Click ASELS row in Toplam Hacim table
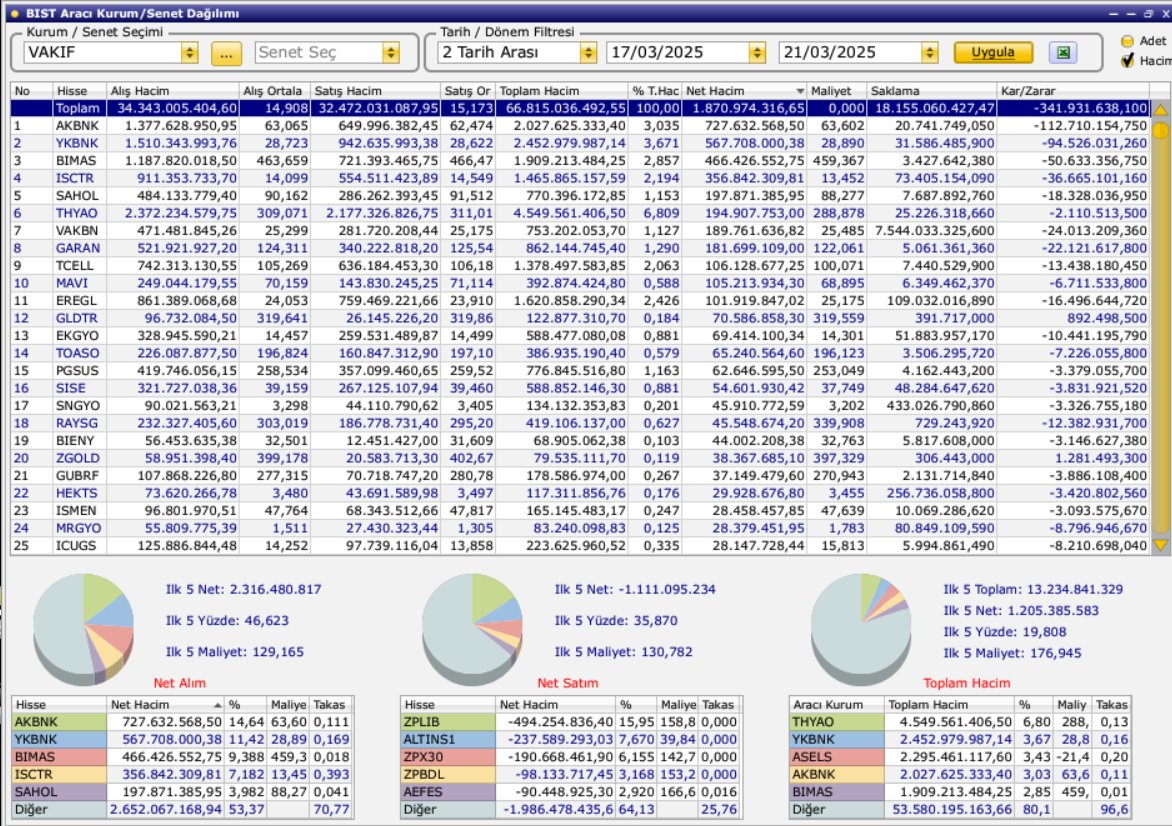Image resolution: width=1172 pixels, height=826 pixels. [x=960, y=757]
